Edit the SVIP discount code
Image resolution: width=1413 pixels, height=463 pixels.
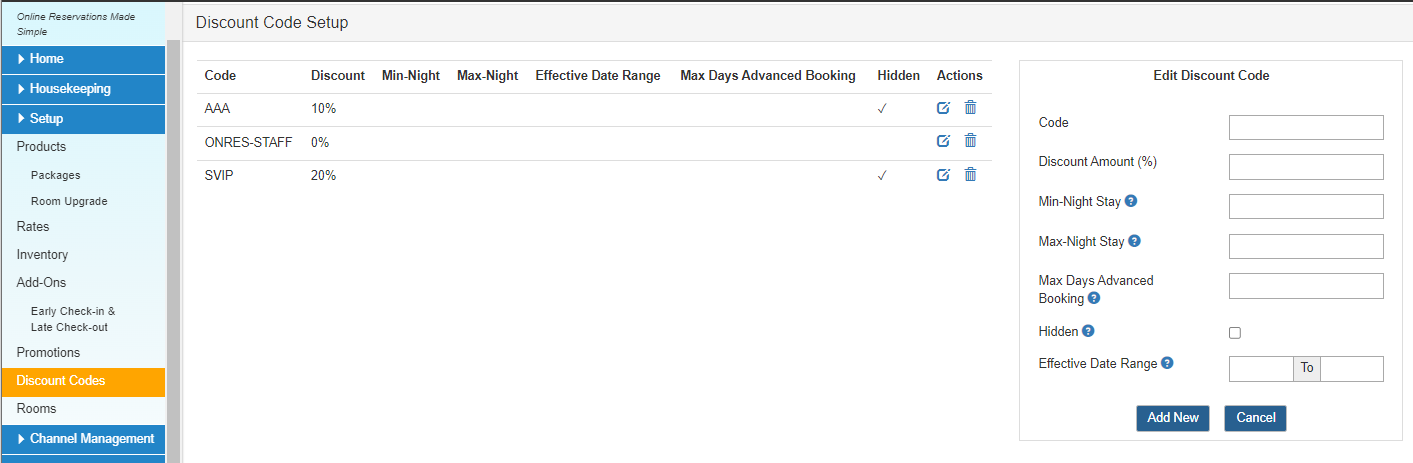tap(943, 175)
